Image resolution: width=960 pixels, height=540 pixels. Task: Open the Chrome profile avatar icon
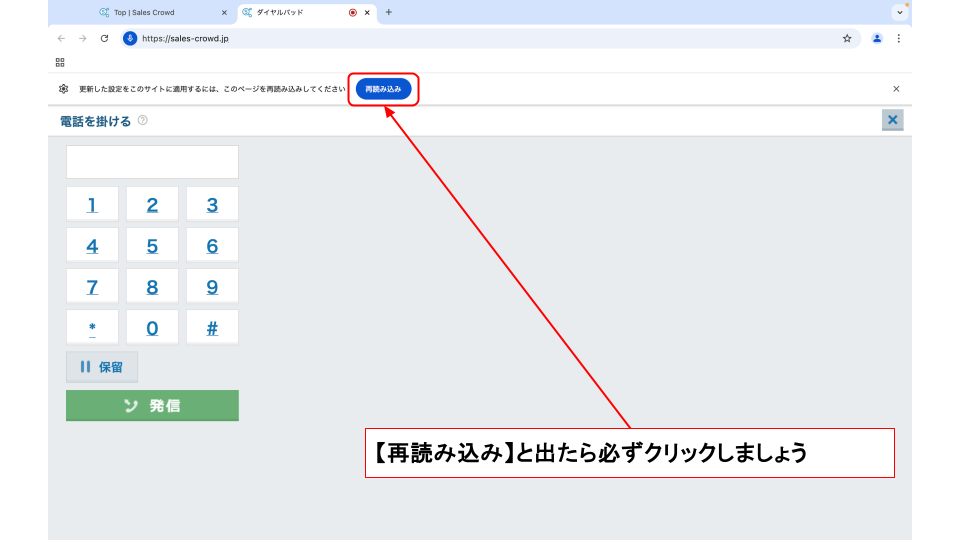877,39
